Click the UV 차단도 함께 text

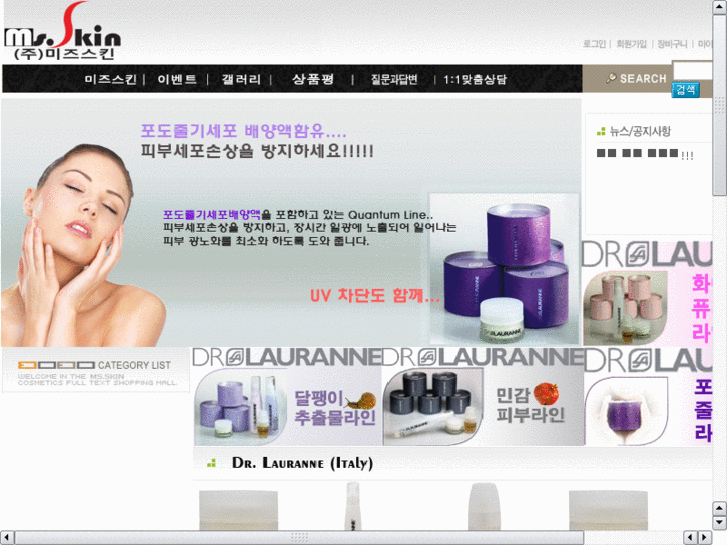pyautogui.click(x=375, y=295)
